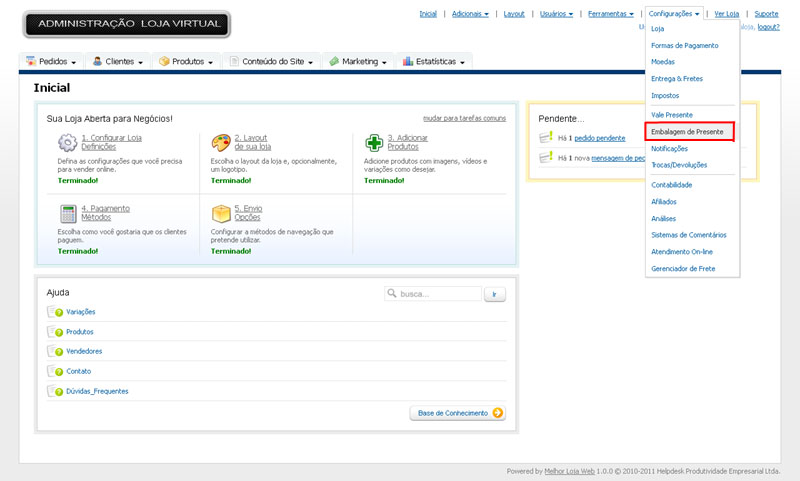Click the help icon next to Dúvidas_Frequentes

[55, 391]
